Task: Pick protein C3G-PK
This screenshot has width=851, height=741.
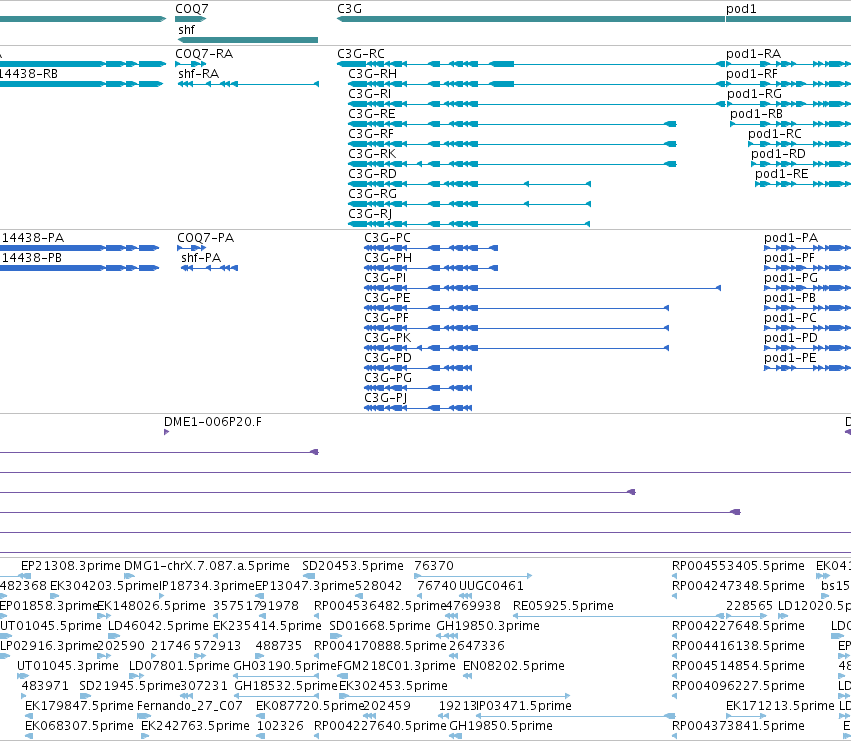Action: 517,348
